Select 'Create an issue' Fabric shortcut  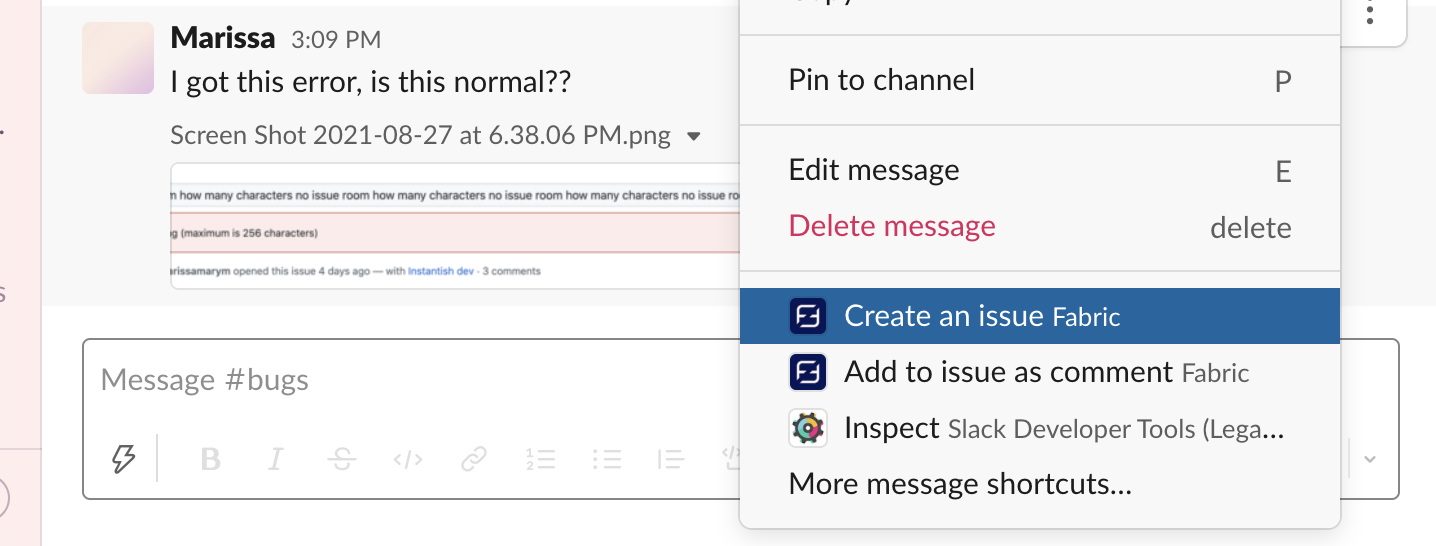click(1040, 316)
